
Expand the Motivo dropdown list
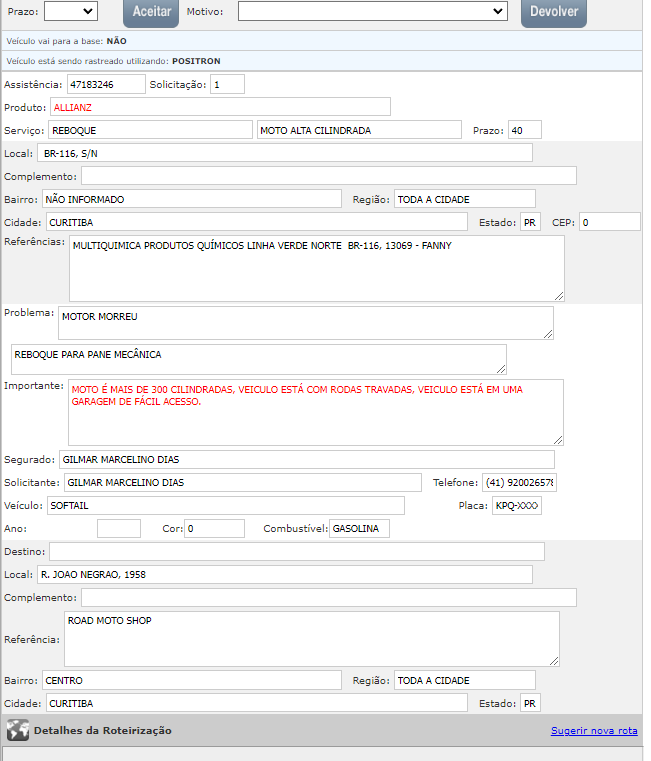(x=372, y=11)
